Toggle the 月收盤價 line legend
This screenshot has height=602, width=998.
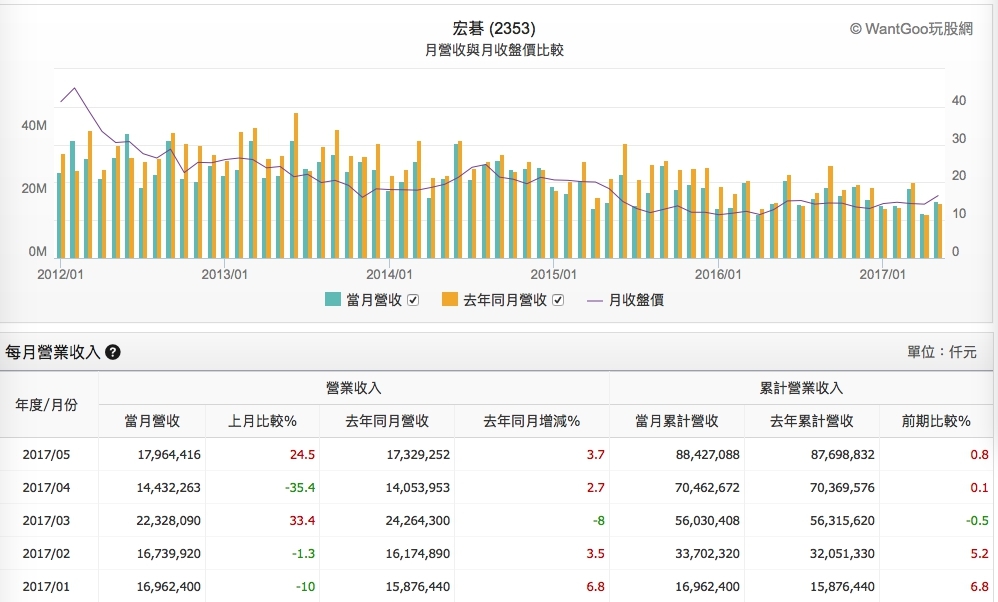(625, 300)
